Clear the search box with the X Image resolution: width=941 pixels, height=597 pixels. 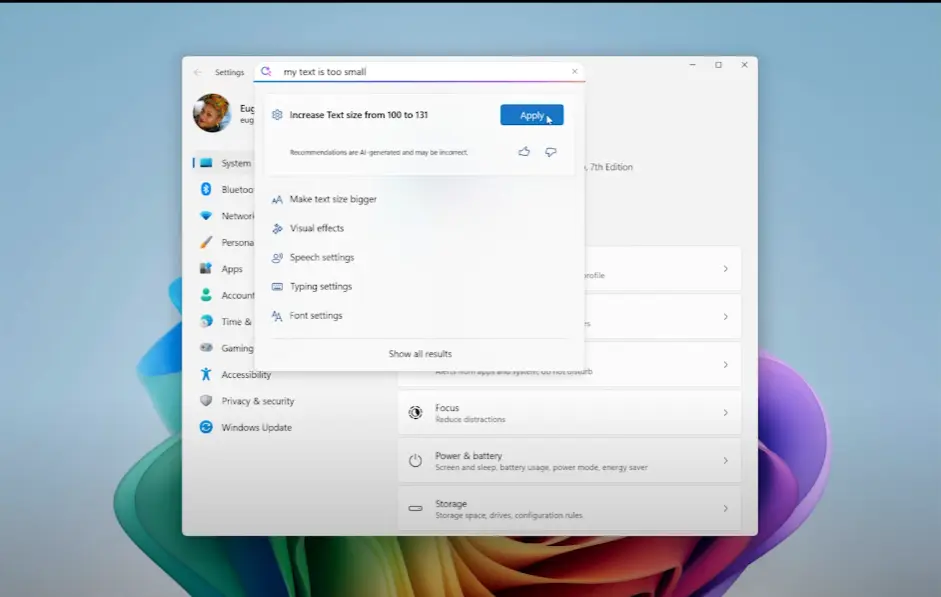(x=574, y=71)
